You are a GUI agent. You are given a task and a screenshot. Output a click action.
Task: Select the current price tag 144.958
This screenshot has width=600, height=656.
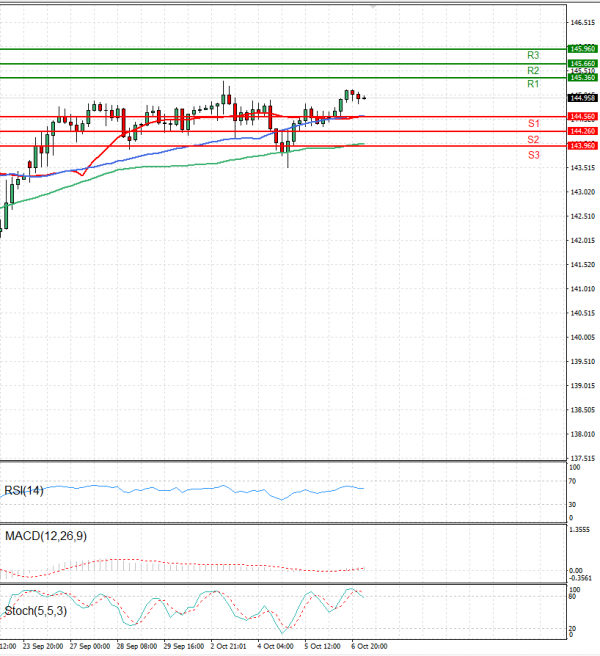(582, 98)
